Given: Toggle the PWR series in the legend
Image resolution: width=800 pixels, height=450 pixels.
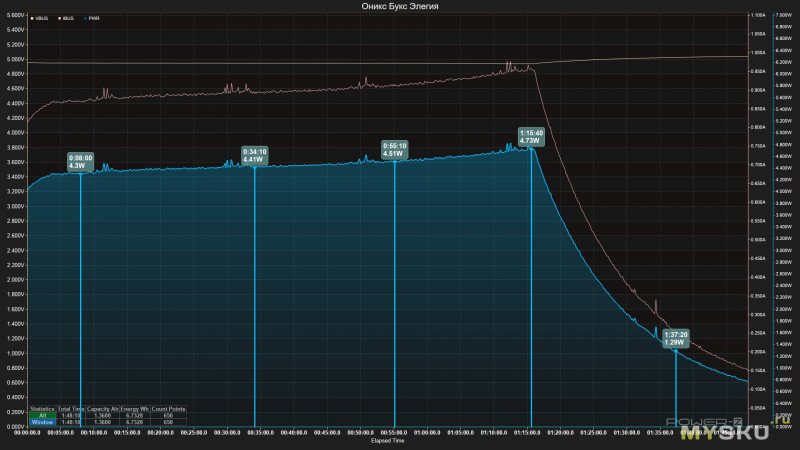Looking at the screenshot, I should (92, 18).
